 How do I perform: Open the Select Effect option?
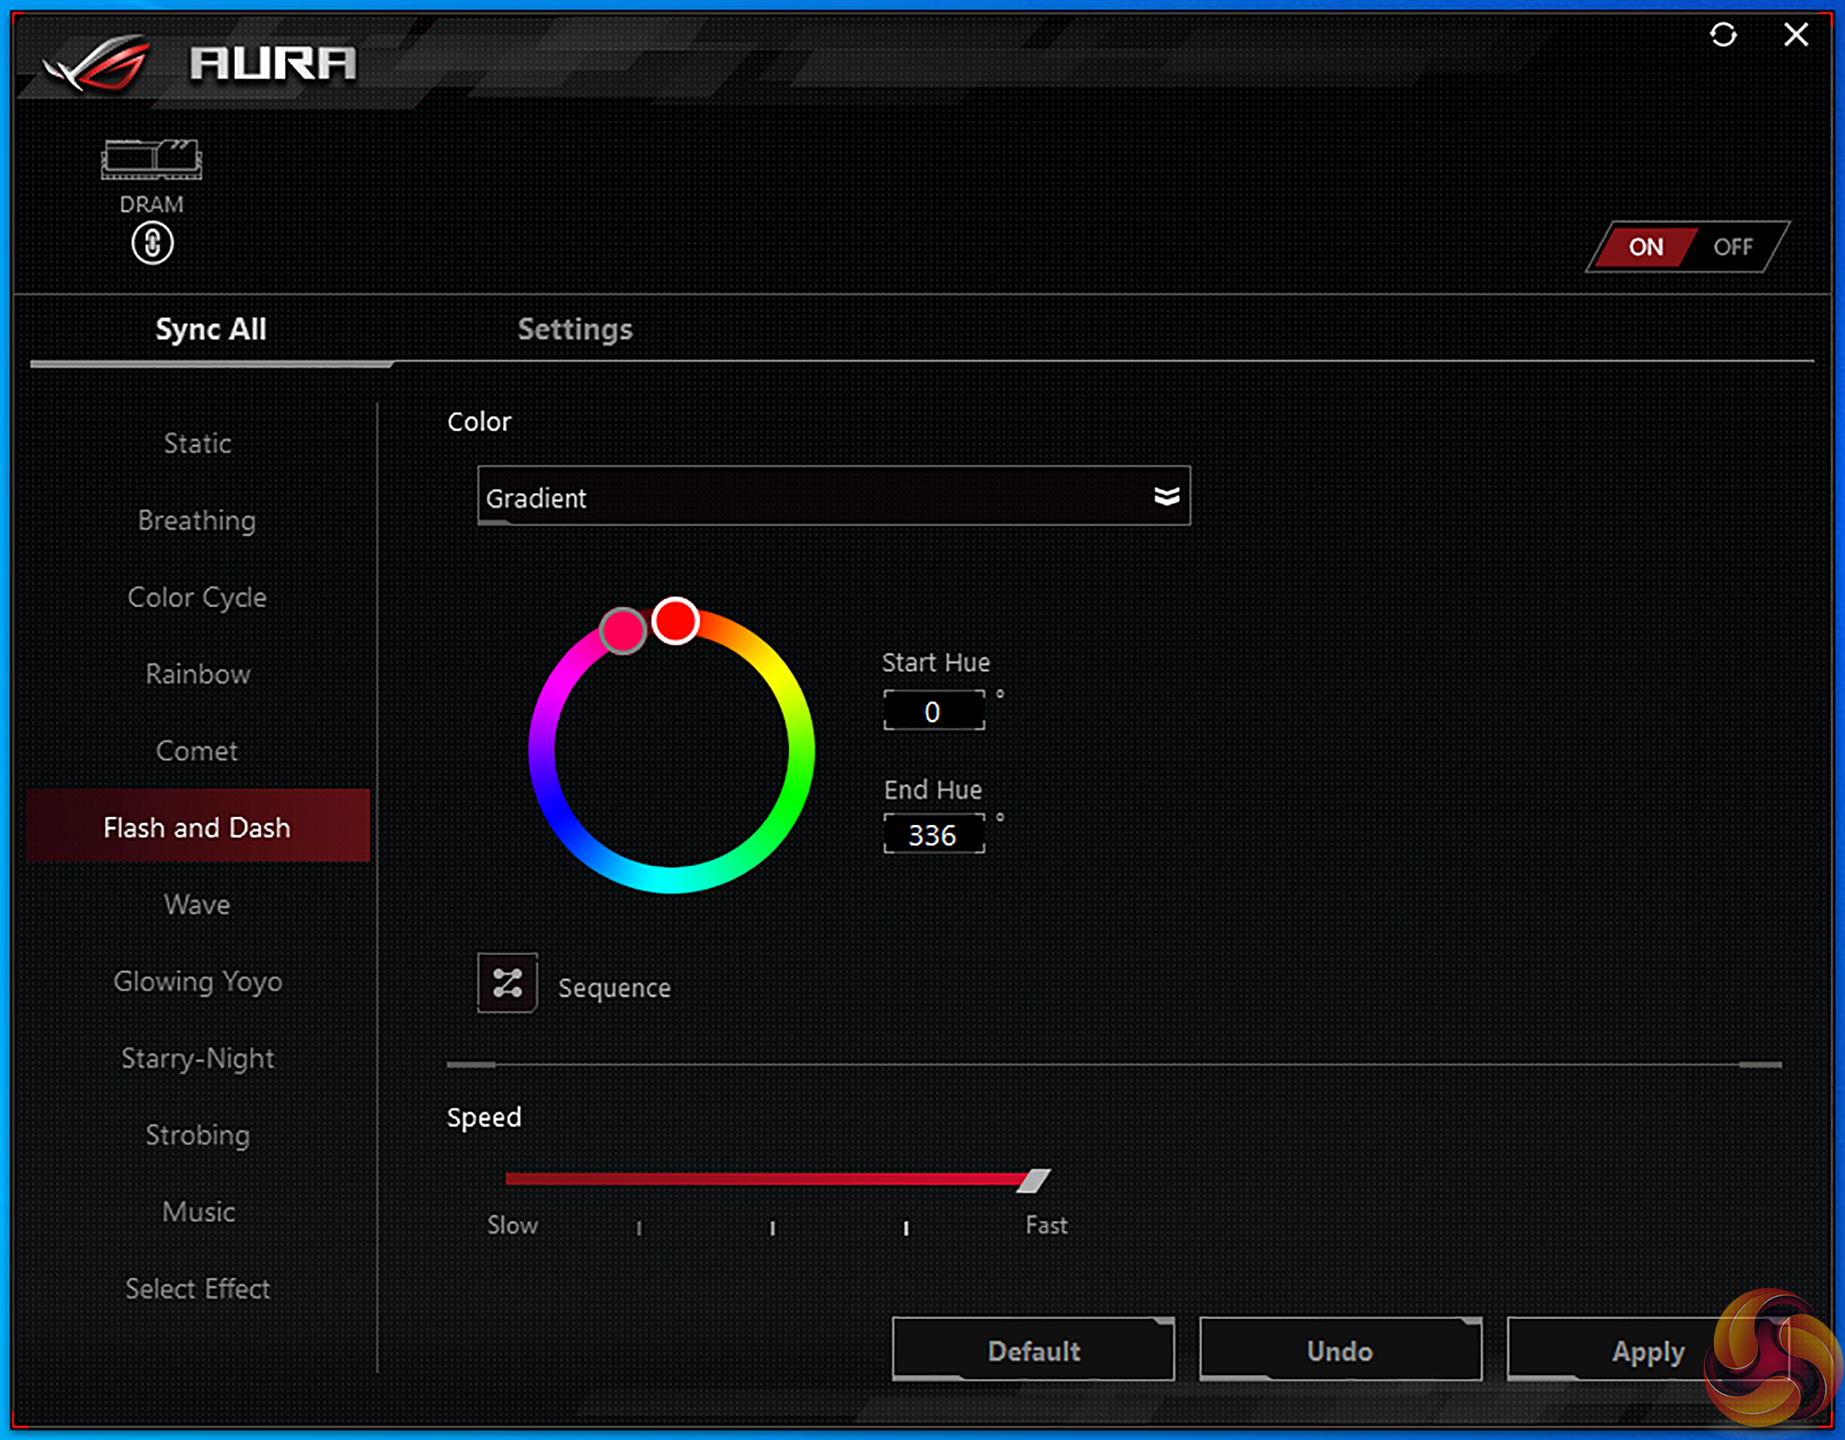point(198,1289)
